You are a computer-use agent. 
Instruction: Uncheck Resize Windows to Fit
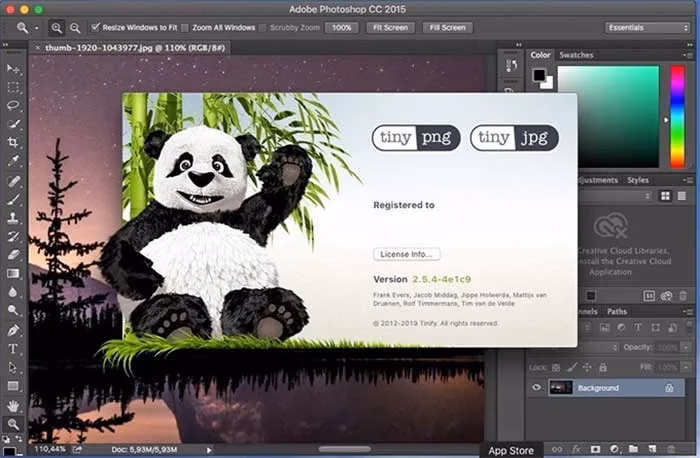point(95,28)
